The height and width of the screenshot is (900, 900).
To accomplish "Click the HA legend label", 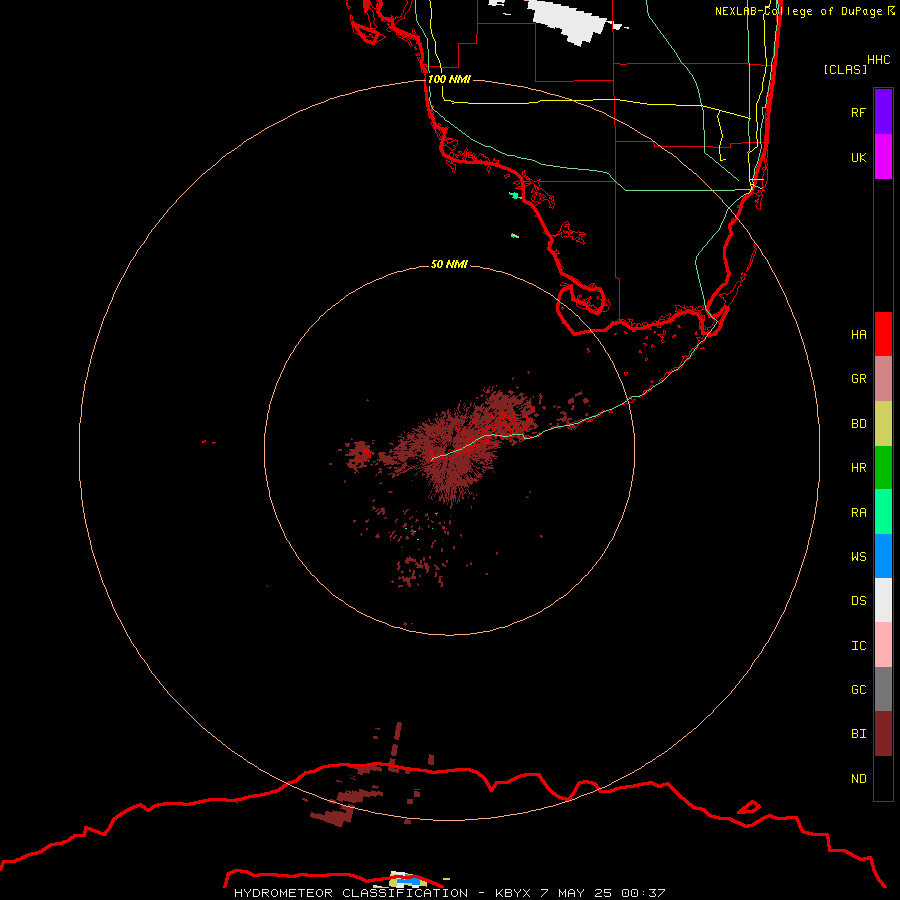I will coord(858,334).
